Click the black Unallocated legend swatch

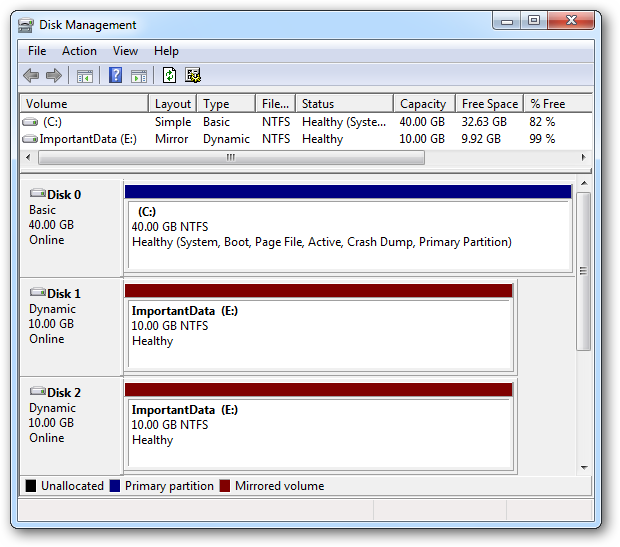tap(30, 486)
